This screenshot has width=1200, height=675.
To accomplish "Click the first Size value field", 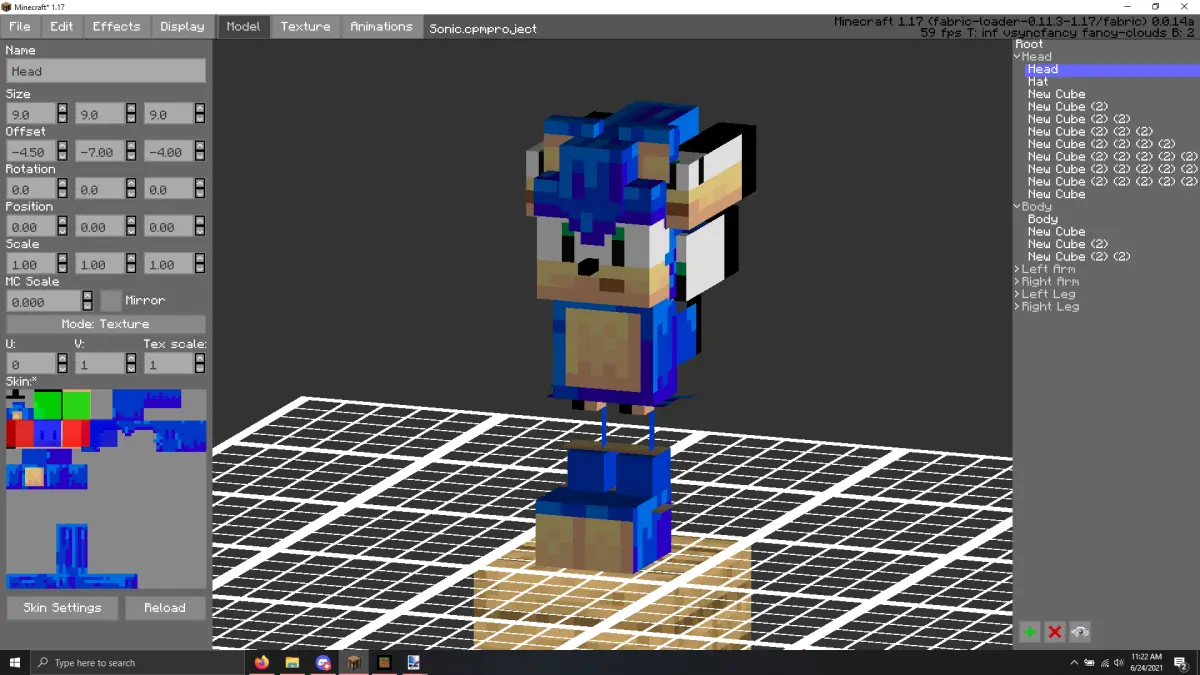I will [x=31, y=114].
